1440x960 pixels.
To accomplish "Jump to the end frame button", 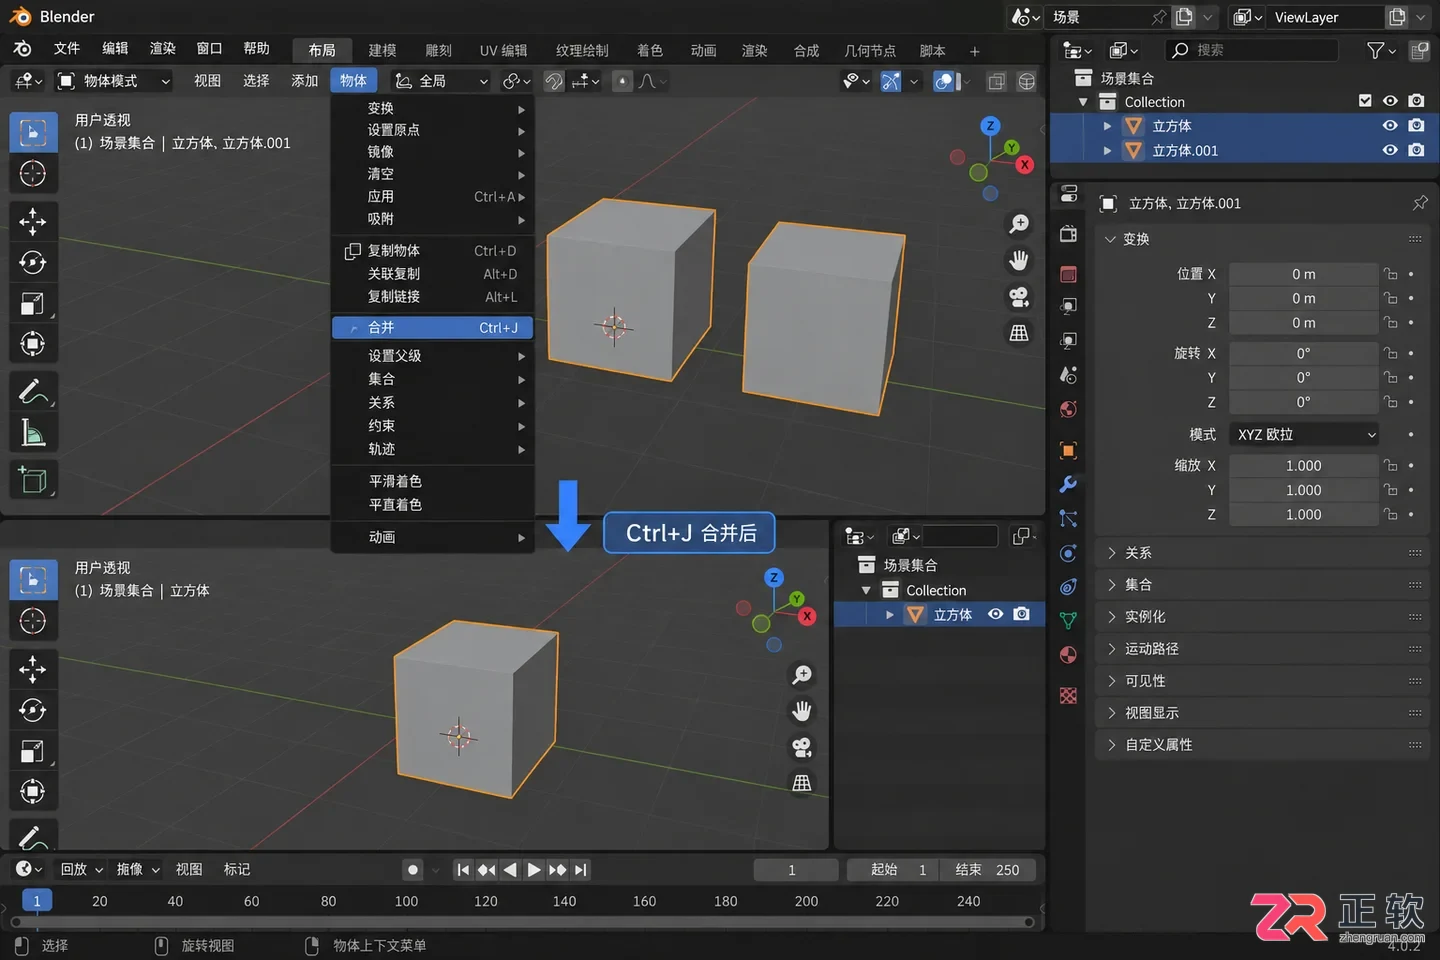I will [581, 870].
